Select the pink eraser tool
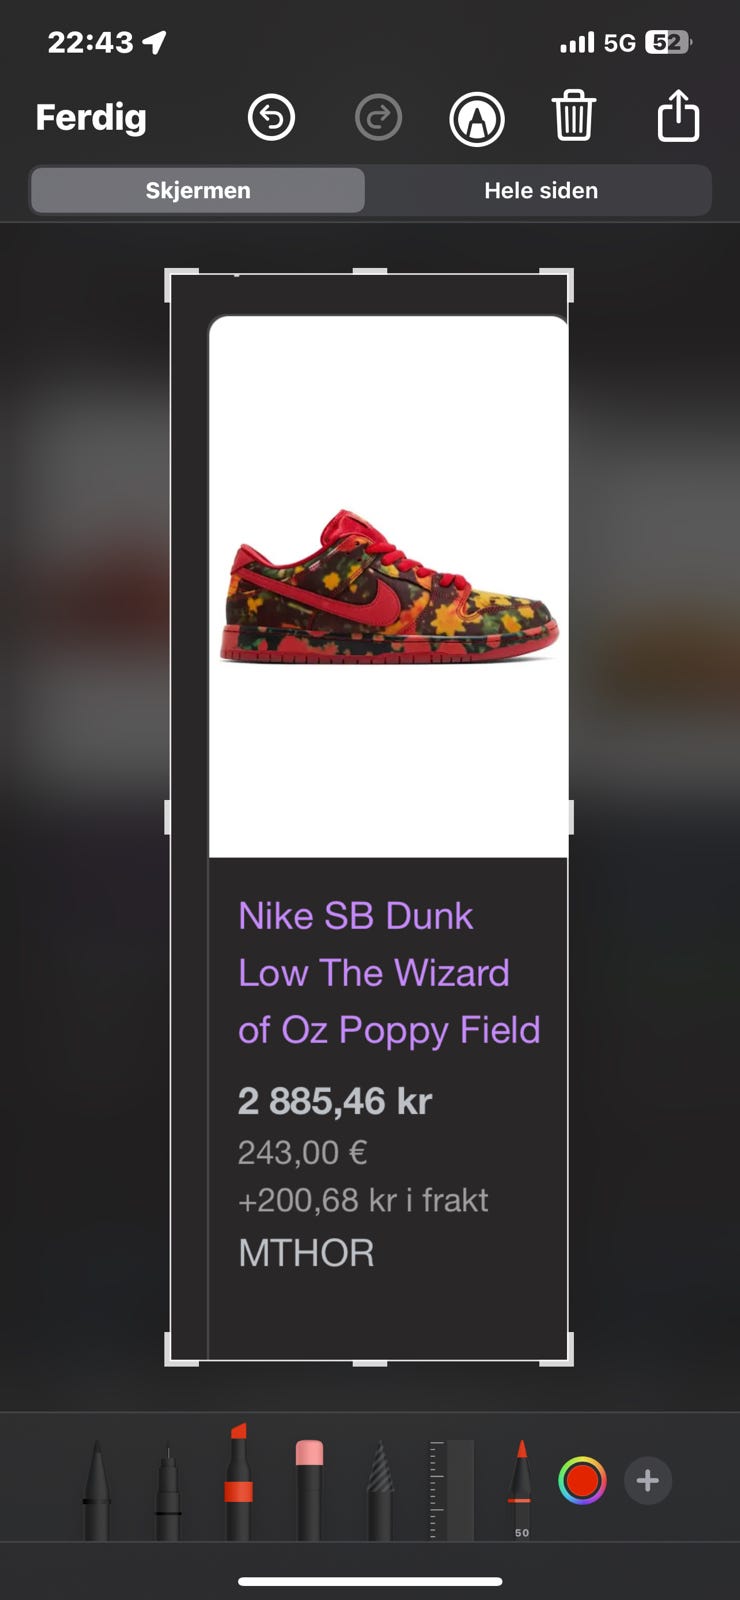 coord(309,1490)
